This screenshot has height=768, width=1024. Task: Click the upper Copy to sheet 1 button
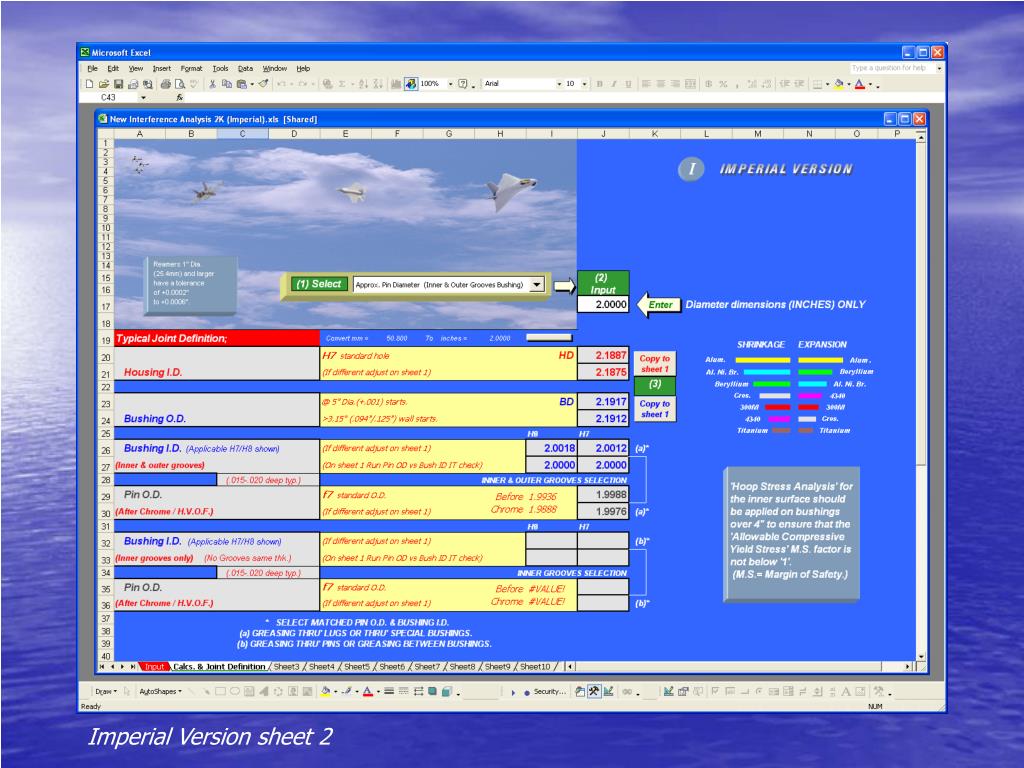click(x=654, y=363)
